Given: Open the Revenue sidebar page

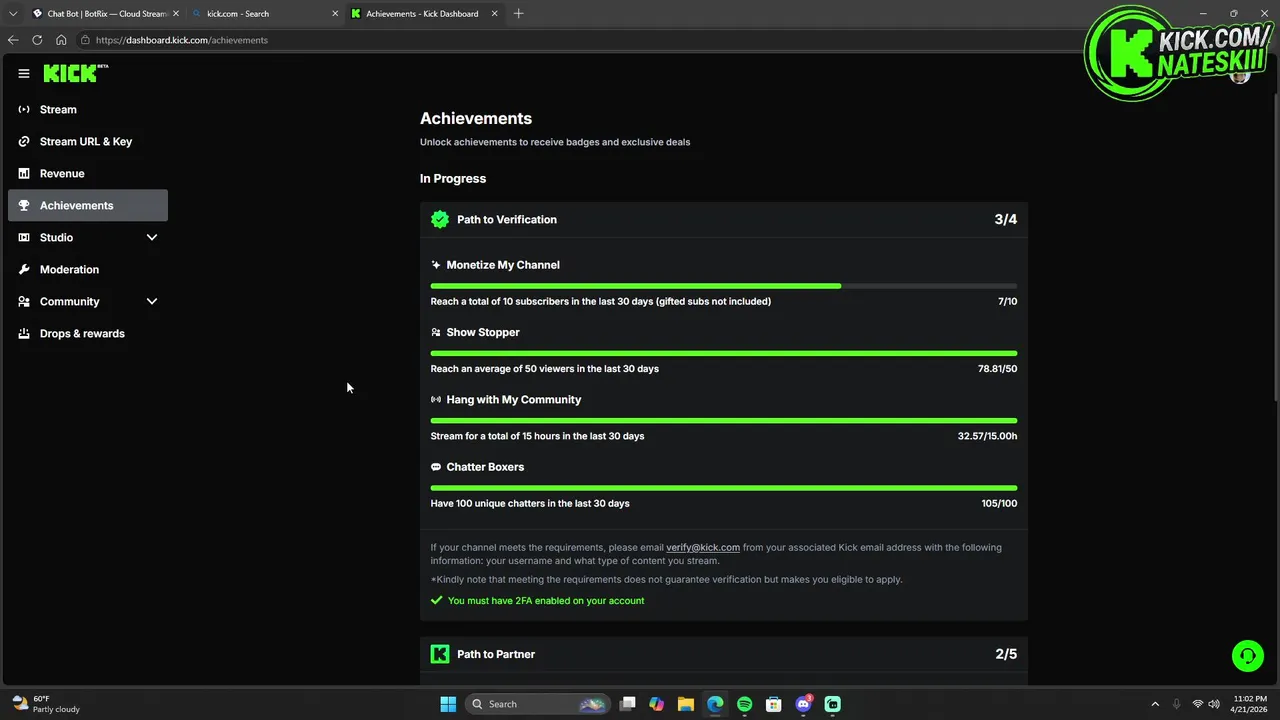Looking at the screenshot, I should tap(62, 173).
